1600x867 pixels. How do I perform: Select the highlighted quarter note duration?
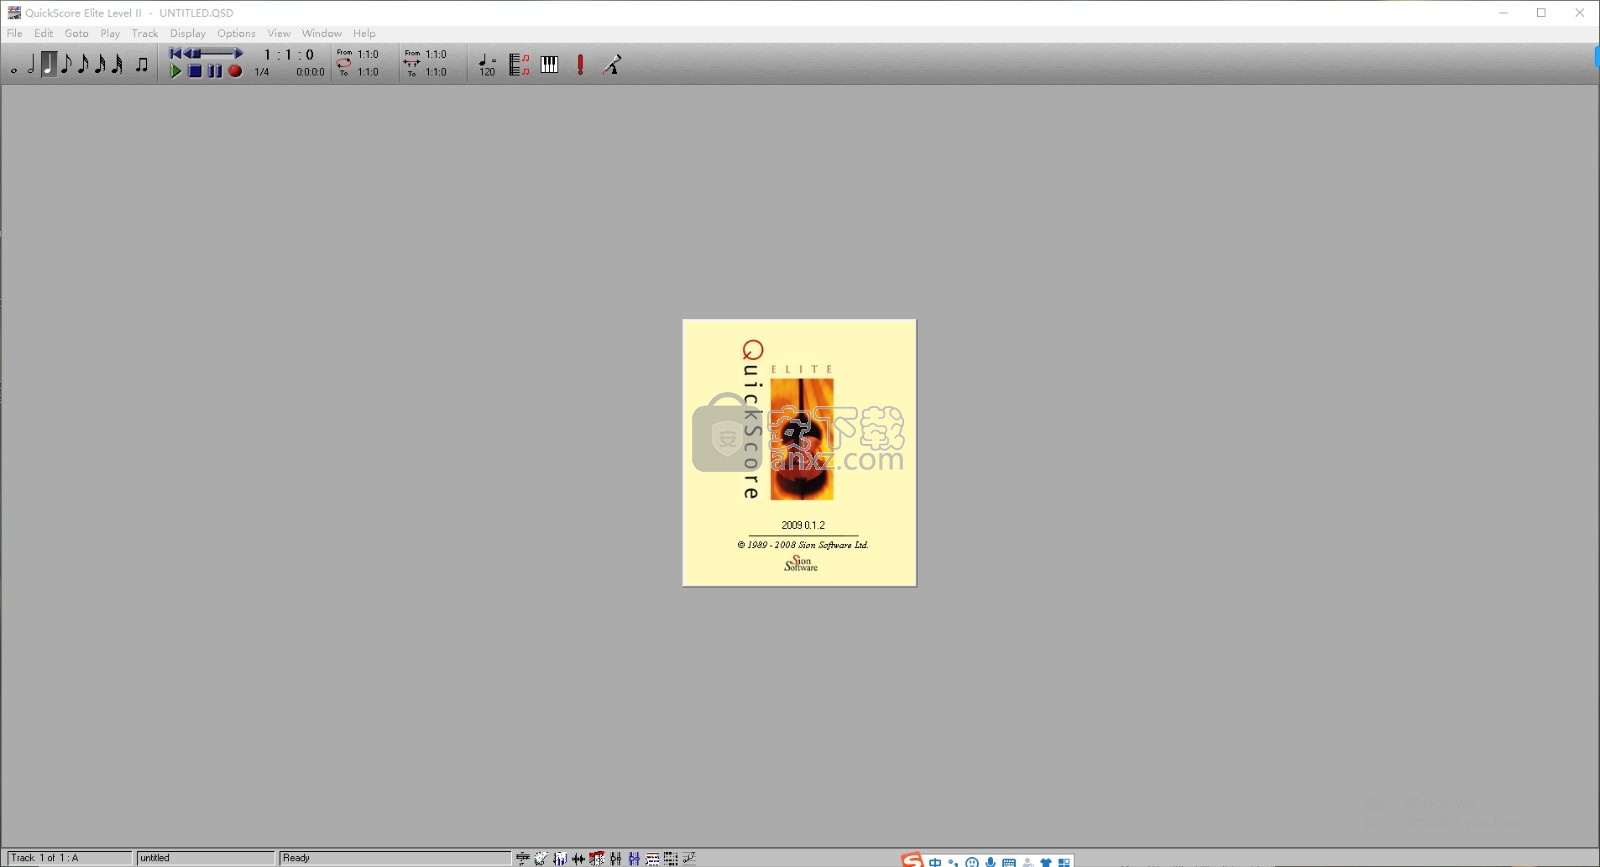tap(48, 65)
